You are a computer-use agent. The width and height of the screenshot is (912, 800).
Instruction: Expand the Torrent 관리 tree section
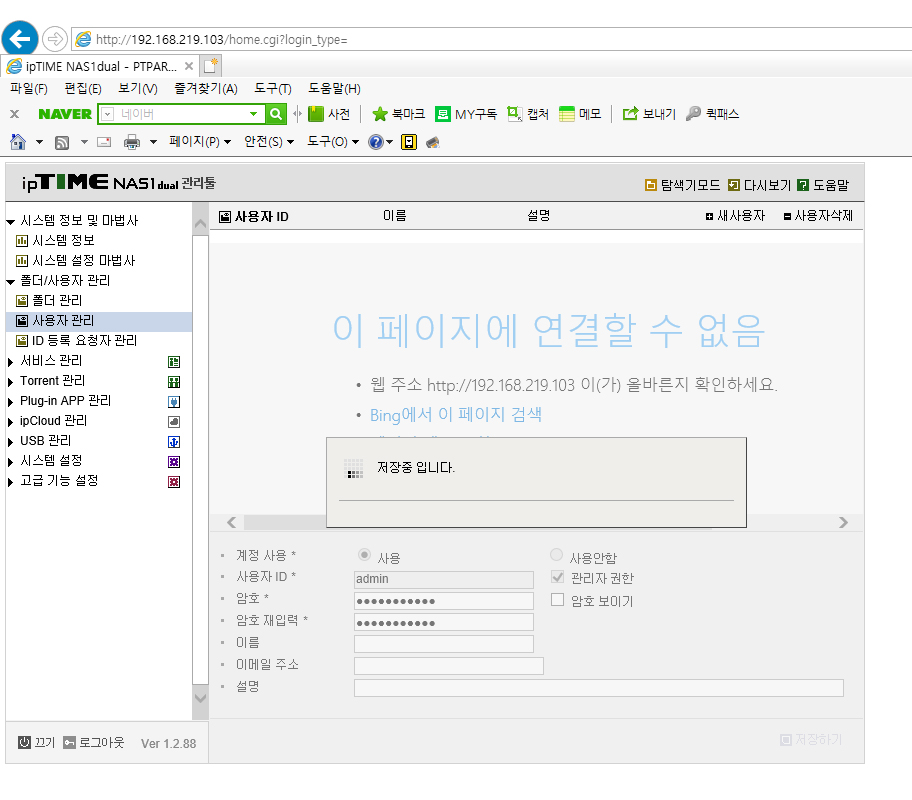tap(10, 382)
